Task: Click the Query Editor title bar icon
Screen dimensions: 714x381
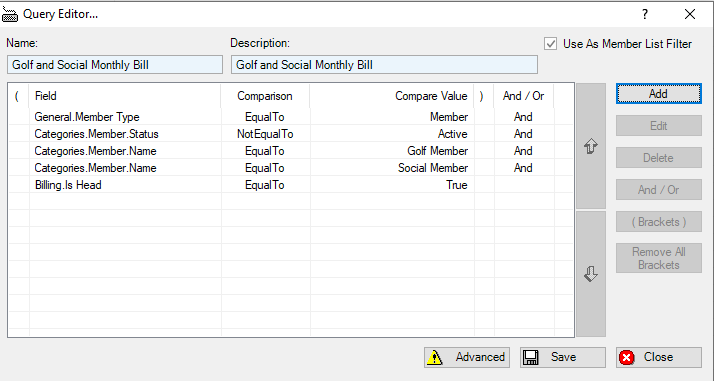Action: tap(10, 15)
